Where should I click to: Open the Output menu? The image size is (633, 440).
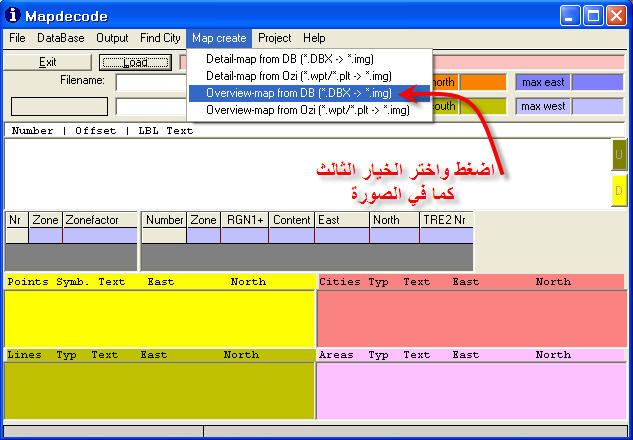coord(112,38)
